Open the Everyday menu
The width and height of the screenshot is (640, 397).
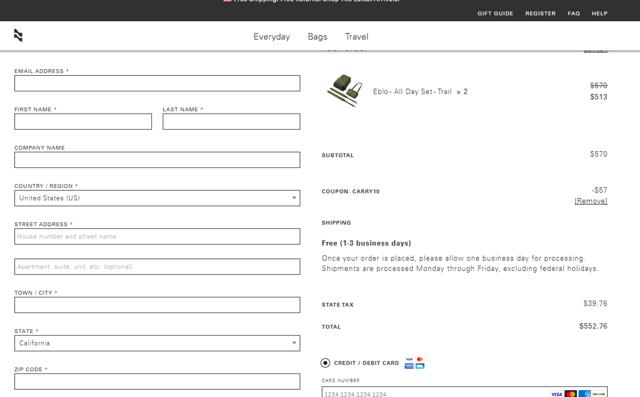271,37
